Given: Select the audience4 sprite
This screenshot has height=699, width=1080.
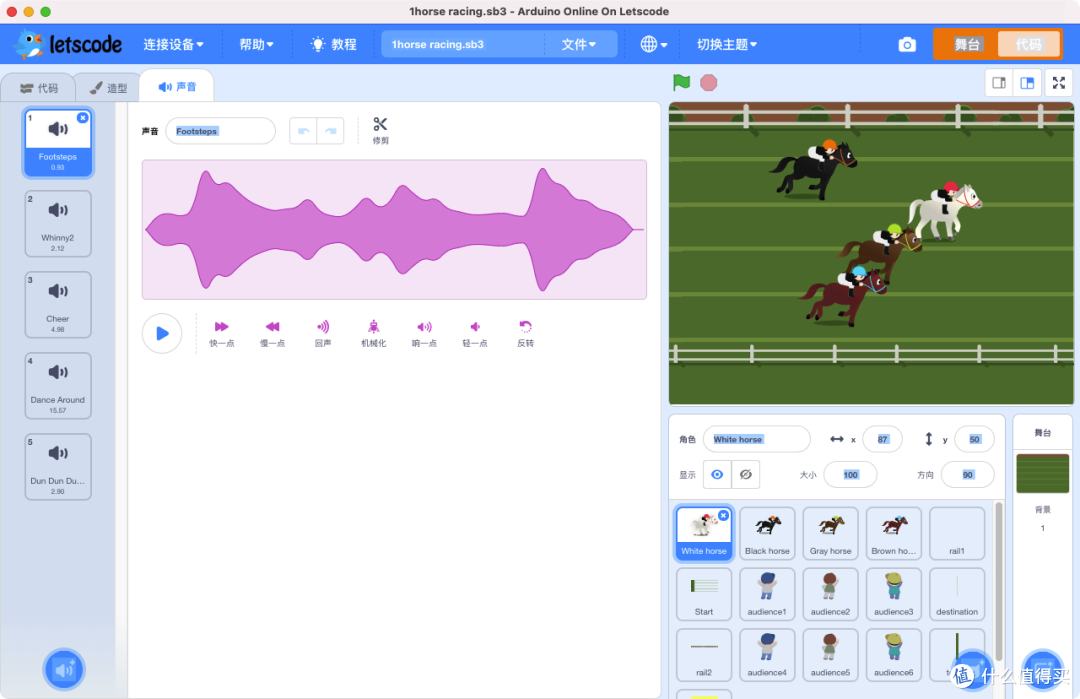Looking at the screenshot, I should pyautogui.click(x=767, y=654).
